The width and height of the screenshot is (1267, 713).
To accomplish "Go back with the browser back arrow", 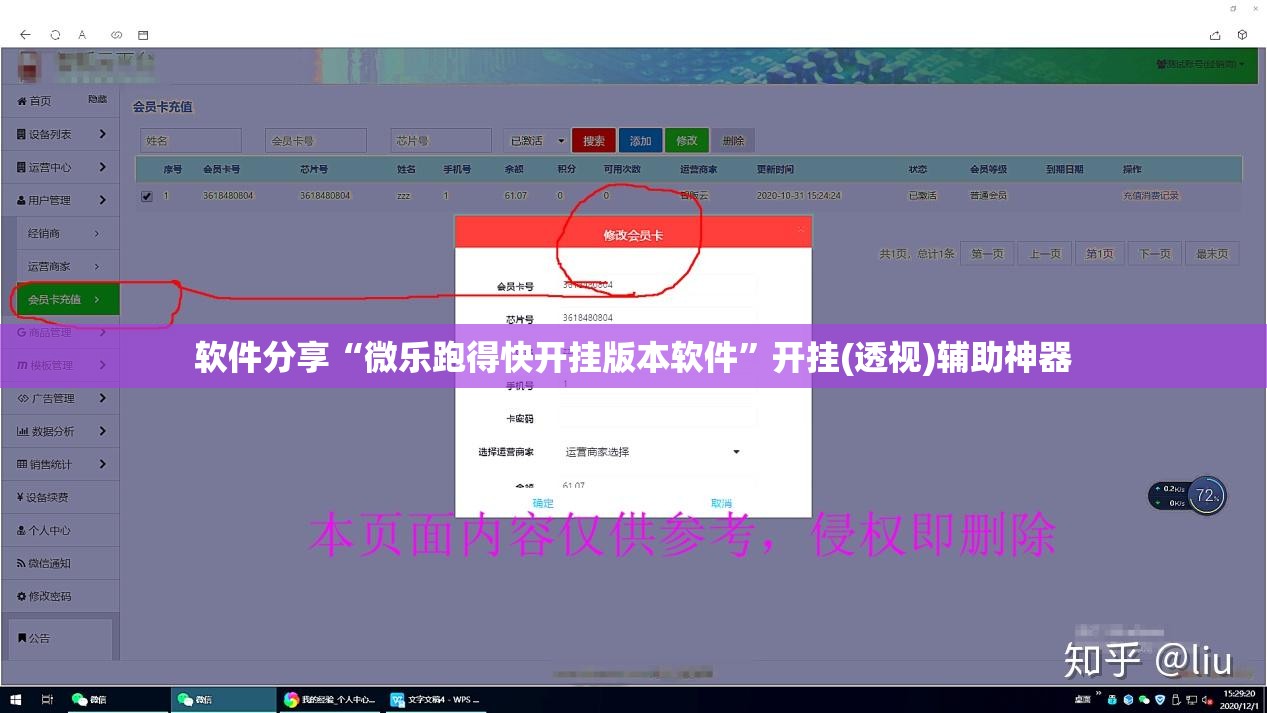I will 25,34.
